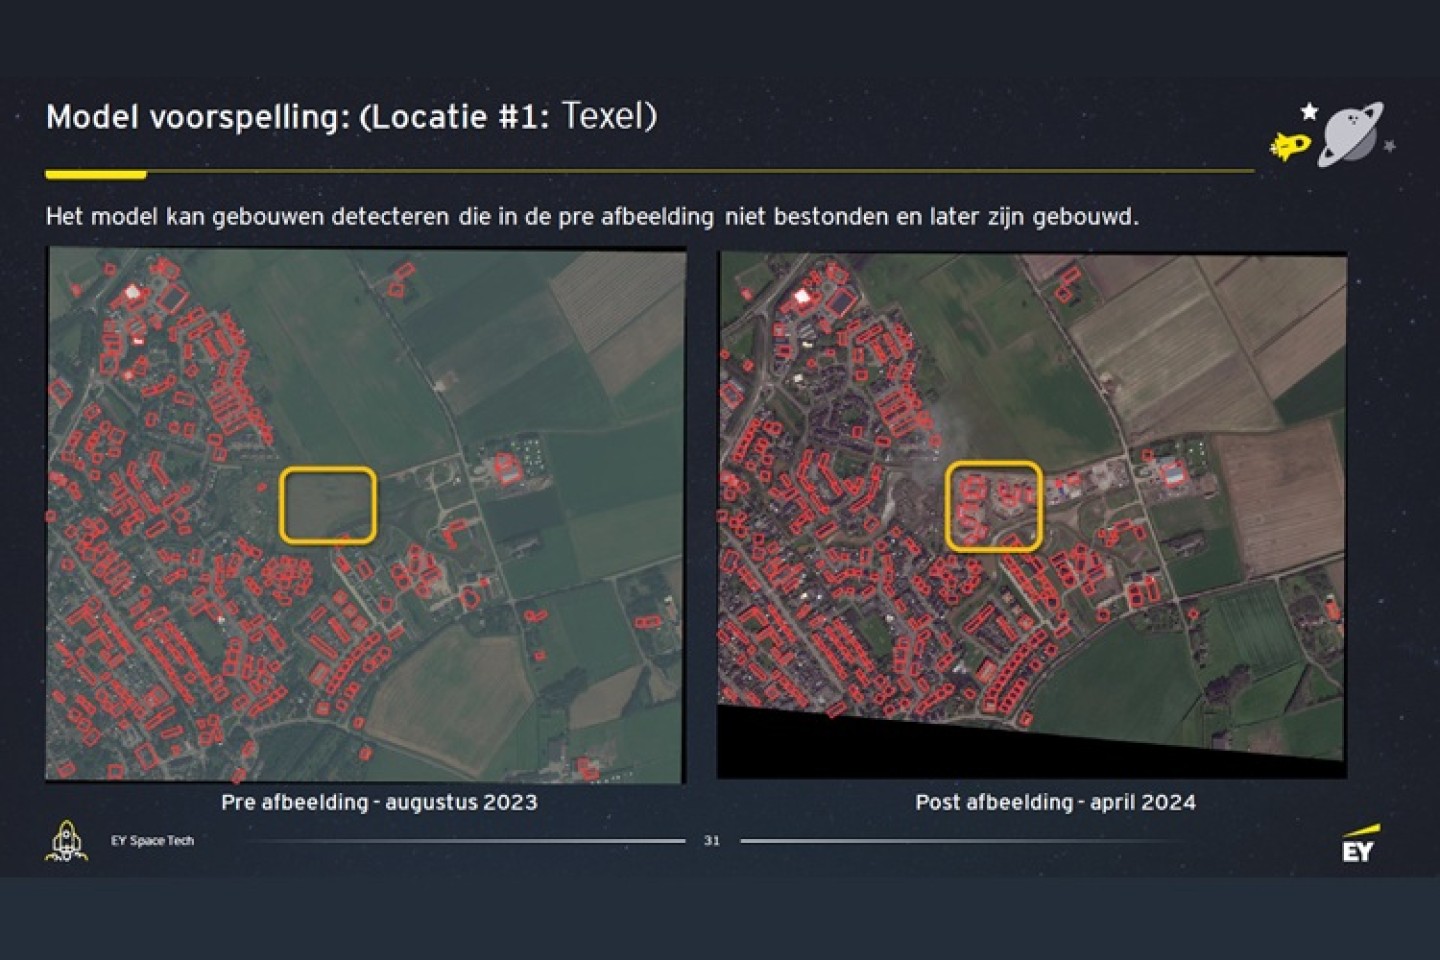
Task: Click the 'Post afbeelding - april 2024' caption
Action: pyautogui.click(x=1055, y=802)
